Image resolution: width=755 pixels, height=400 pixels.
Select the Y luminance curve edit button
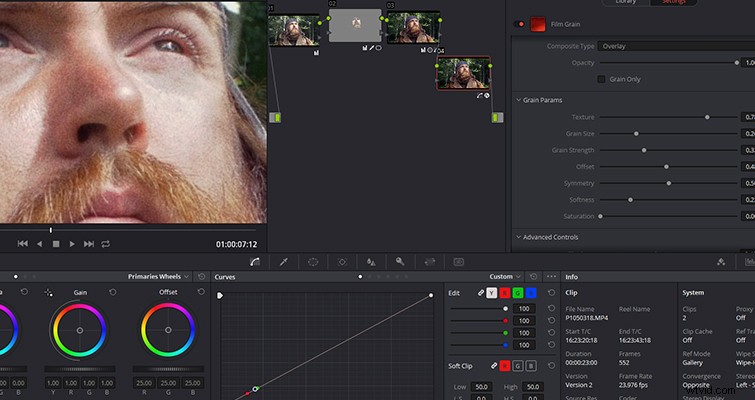(x=491, y=293)
